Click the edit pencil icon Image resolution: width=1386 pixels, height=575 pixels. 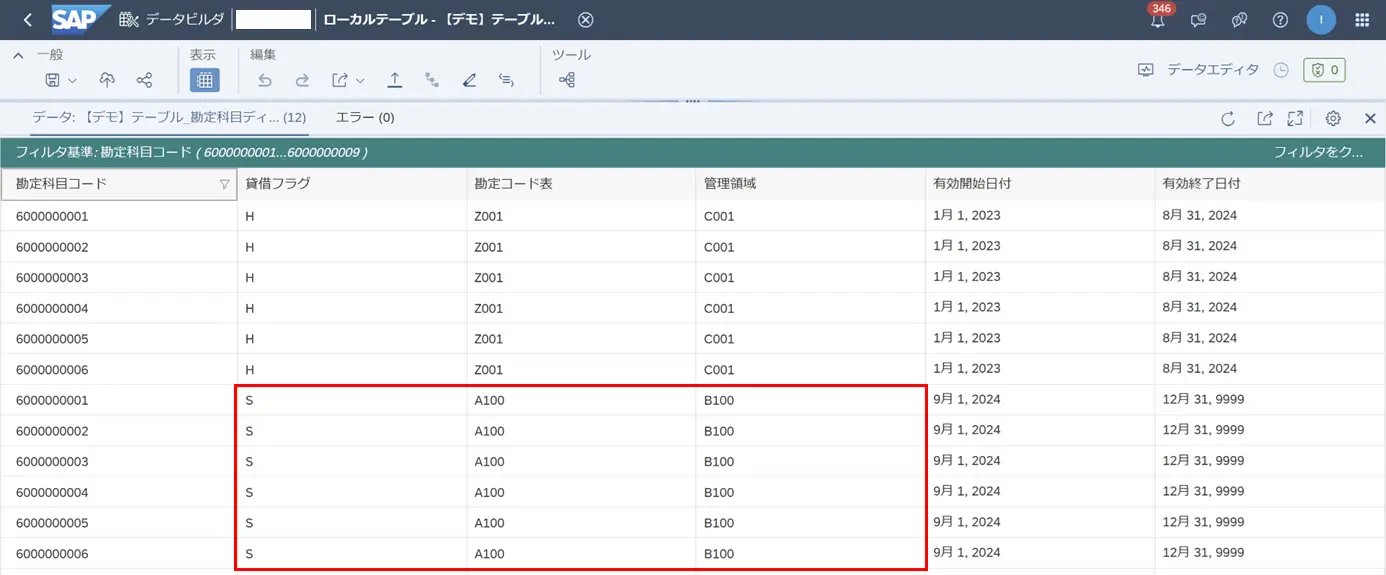point(469,80)
